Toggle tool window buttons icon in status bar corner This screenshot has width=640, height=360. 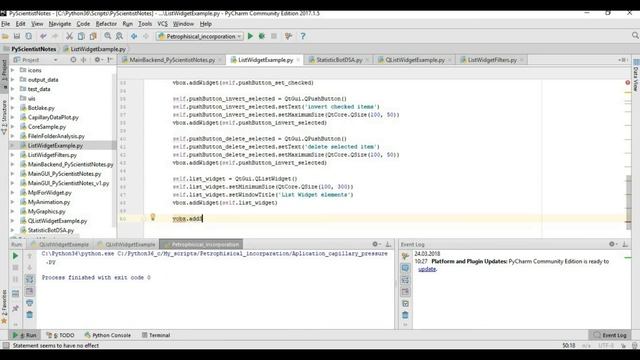[6, 345]
